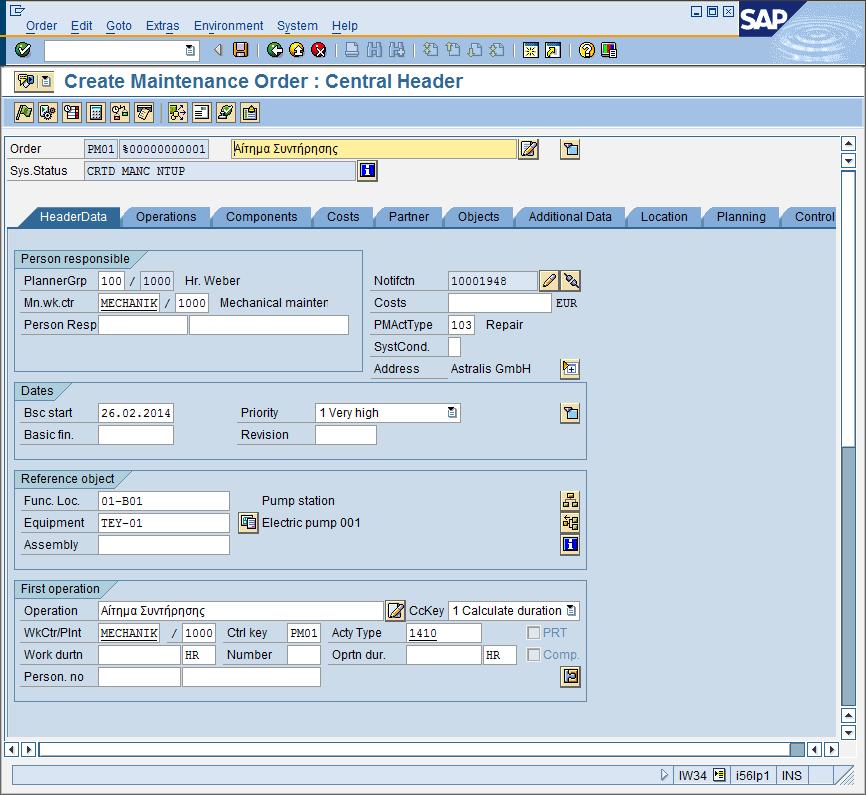Expand the status bar triangle beside IW34
Screen dimensions: 866x795
[664, 775]
